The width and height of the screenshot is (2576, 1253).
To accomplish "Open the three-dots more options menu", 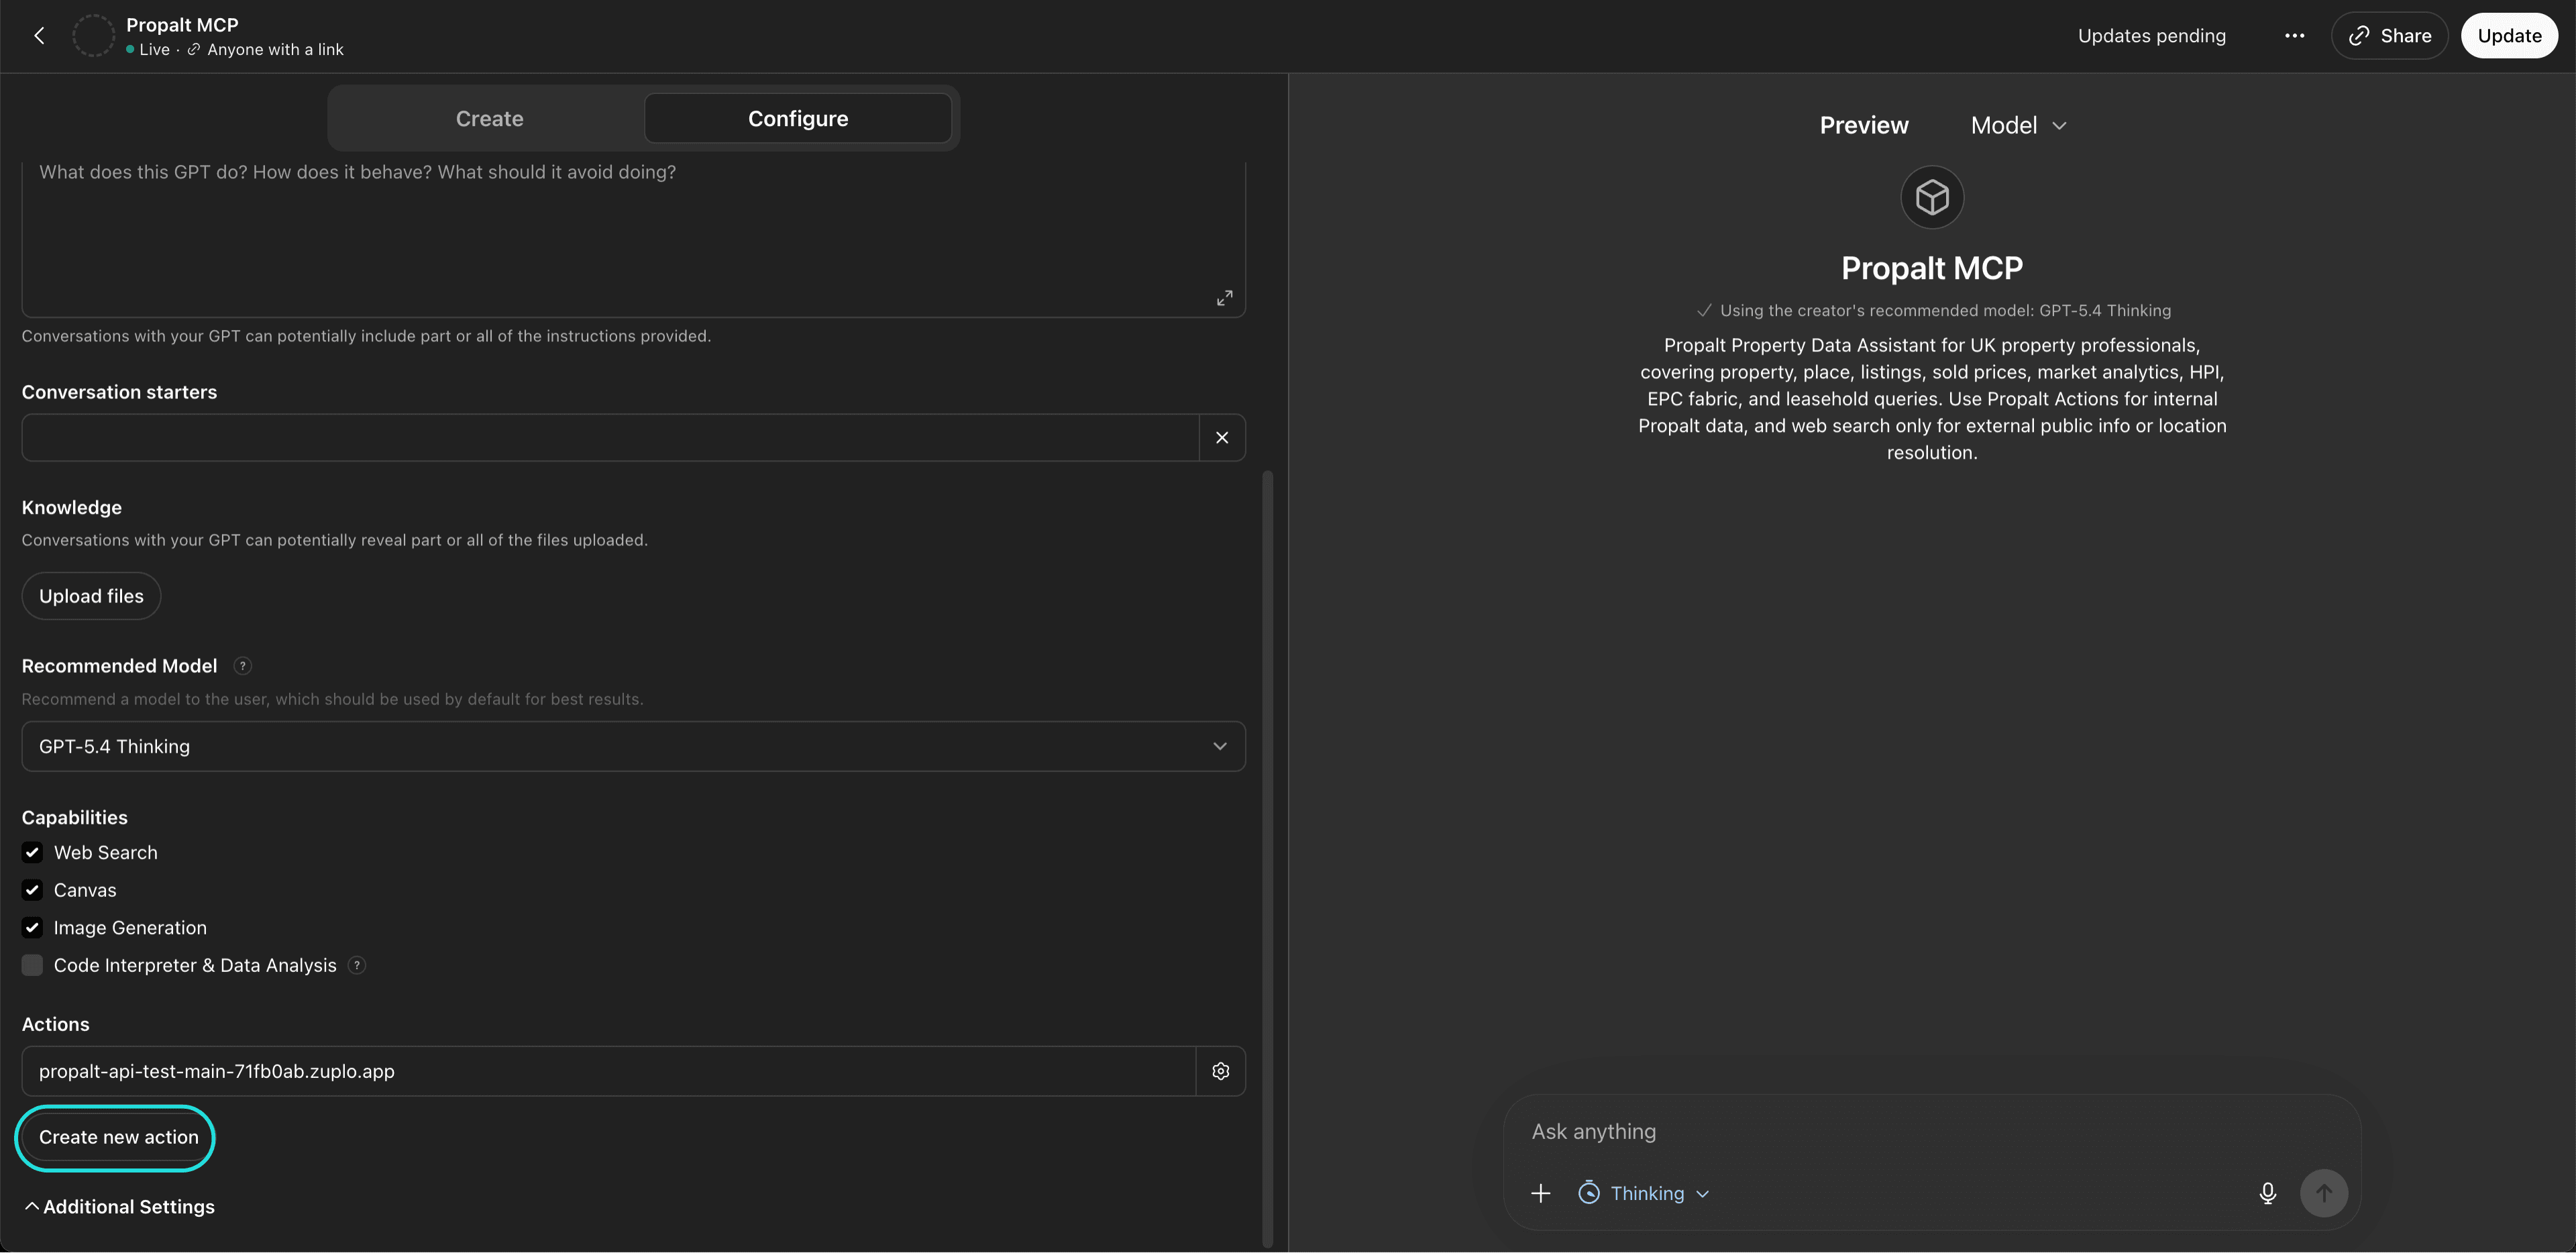I will (2294, 36).
